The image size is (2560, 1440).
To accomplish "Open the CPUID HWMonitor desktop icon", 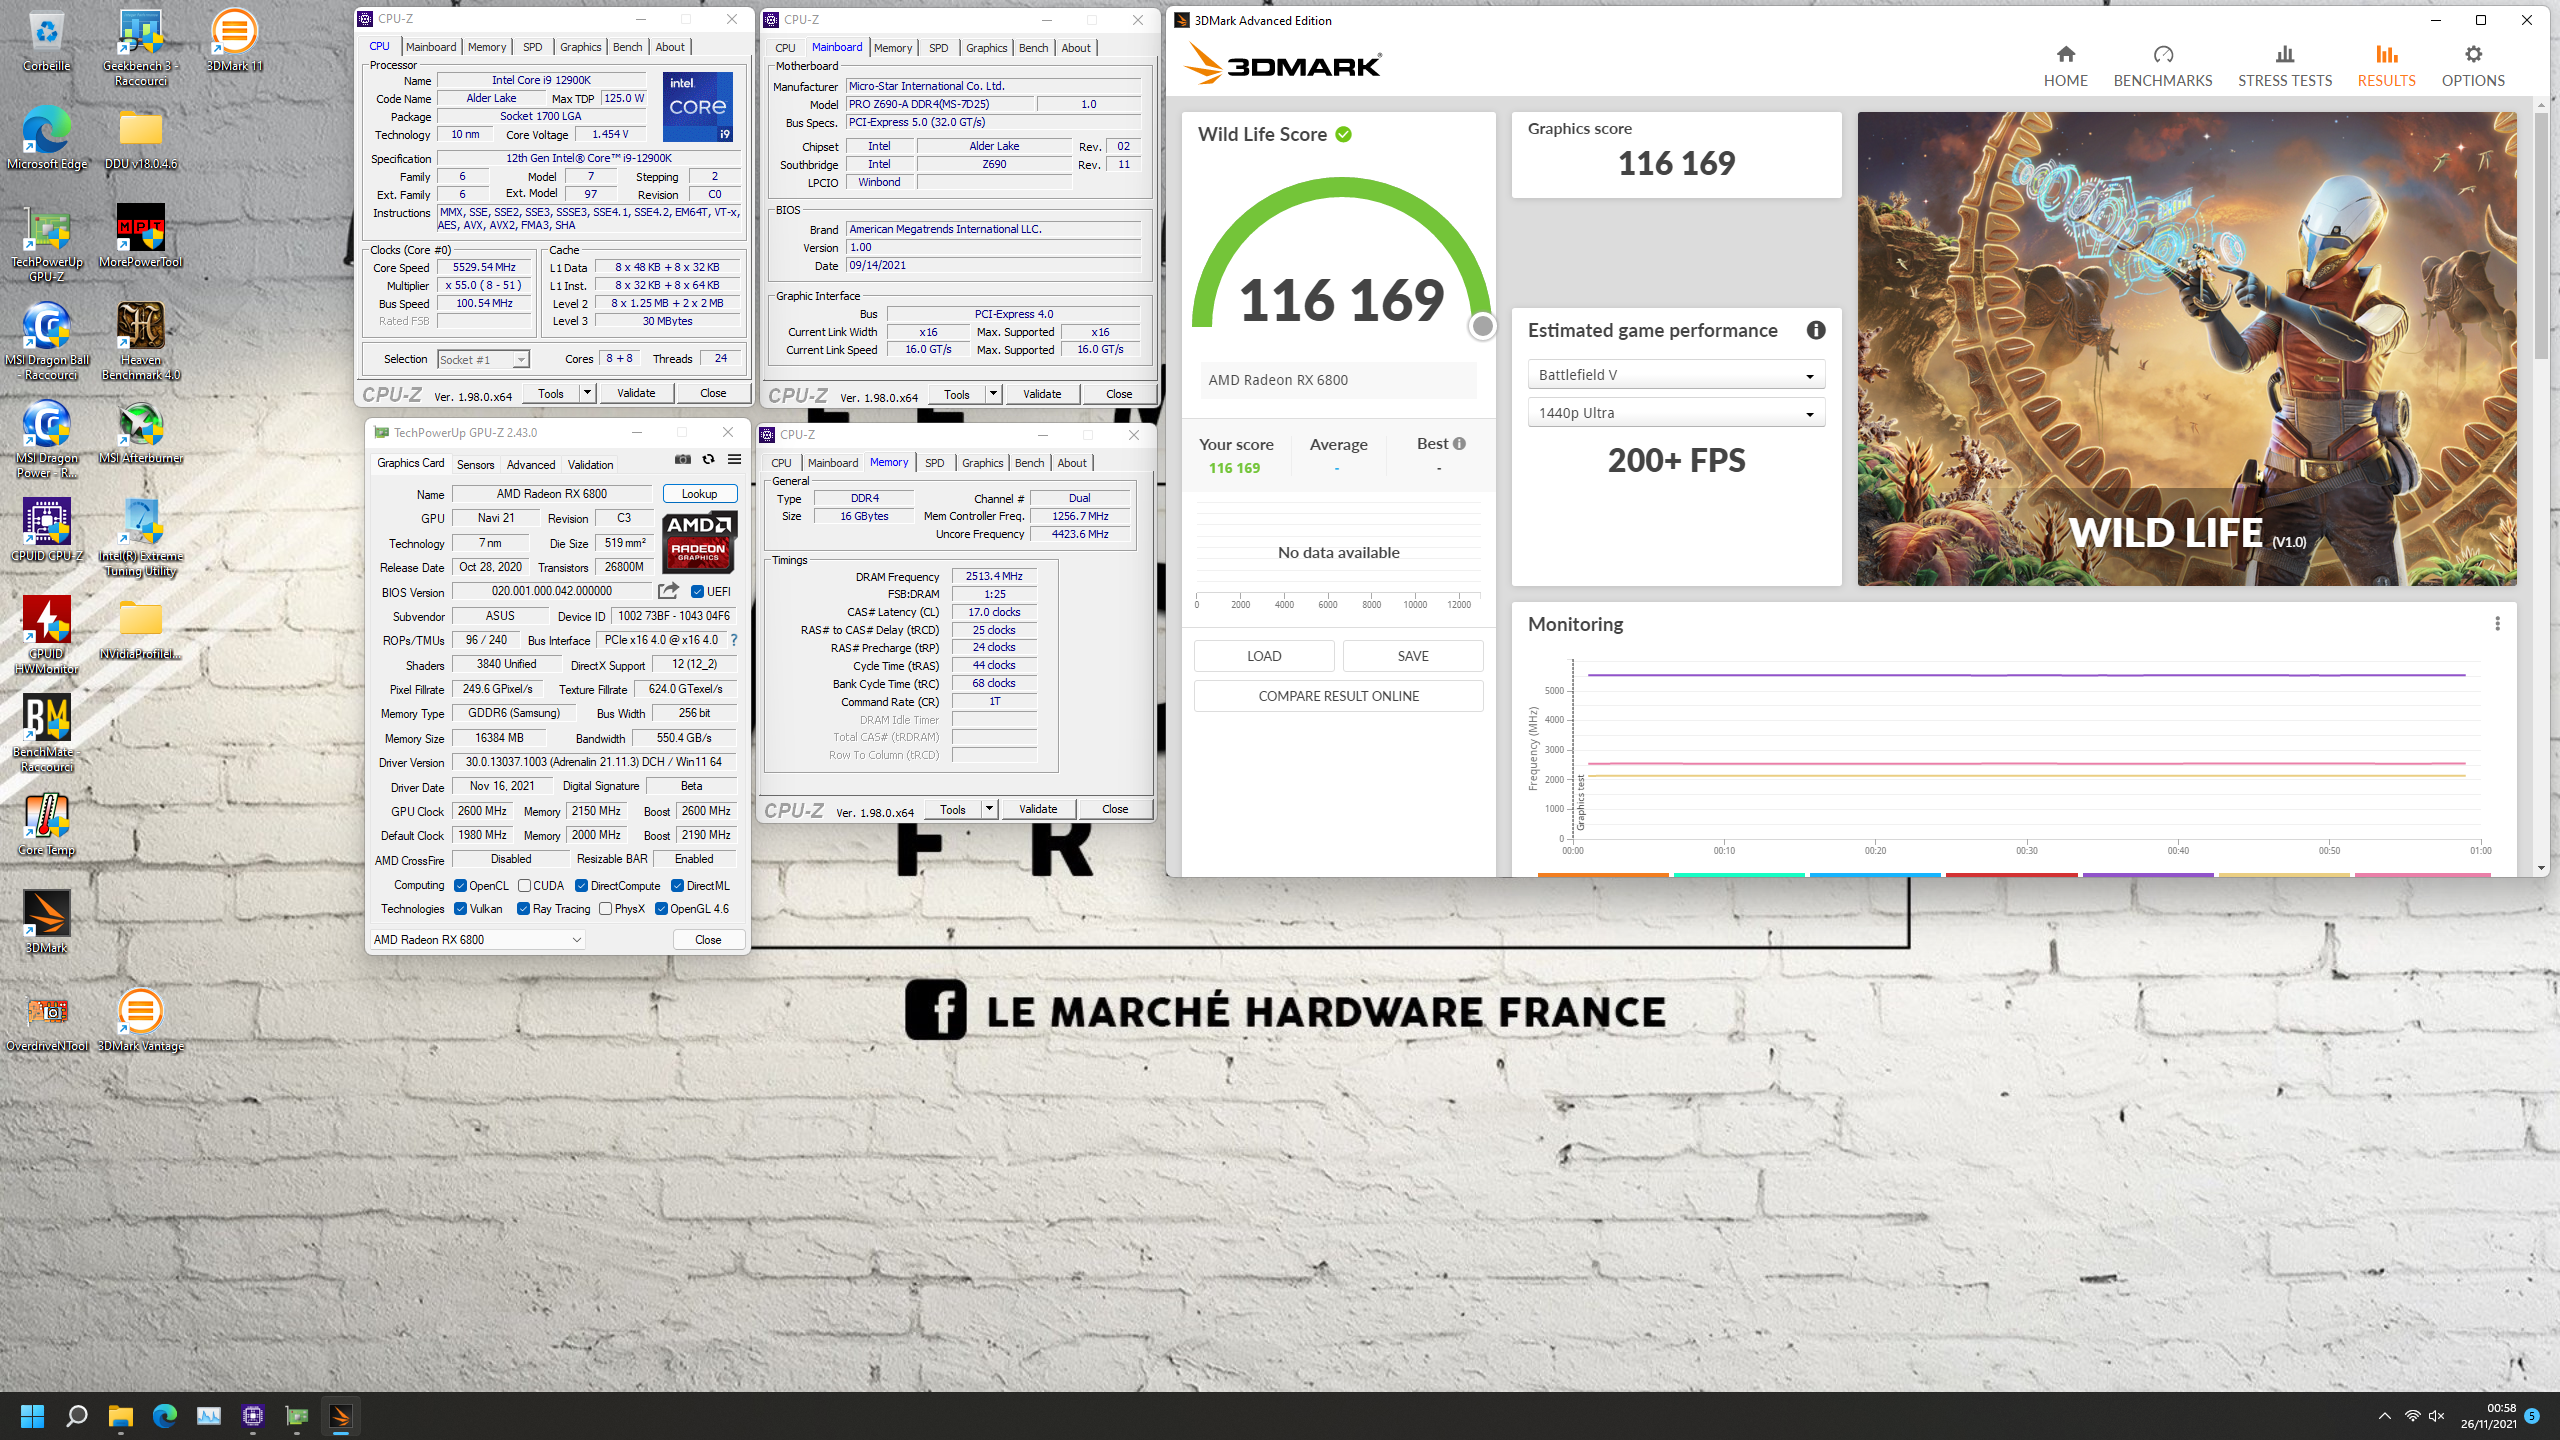I will (46, 635).
